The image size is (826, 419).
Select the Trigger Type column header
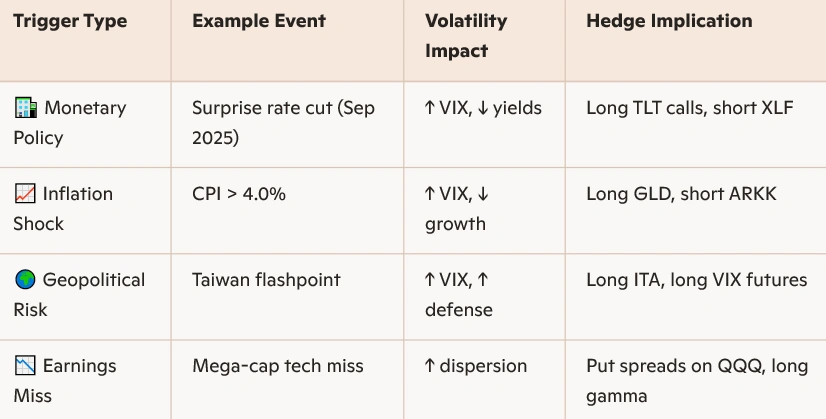70,21
